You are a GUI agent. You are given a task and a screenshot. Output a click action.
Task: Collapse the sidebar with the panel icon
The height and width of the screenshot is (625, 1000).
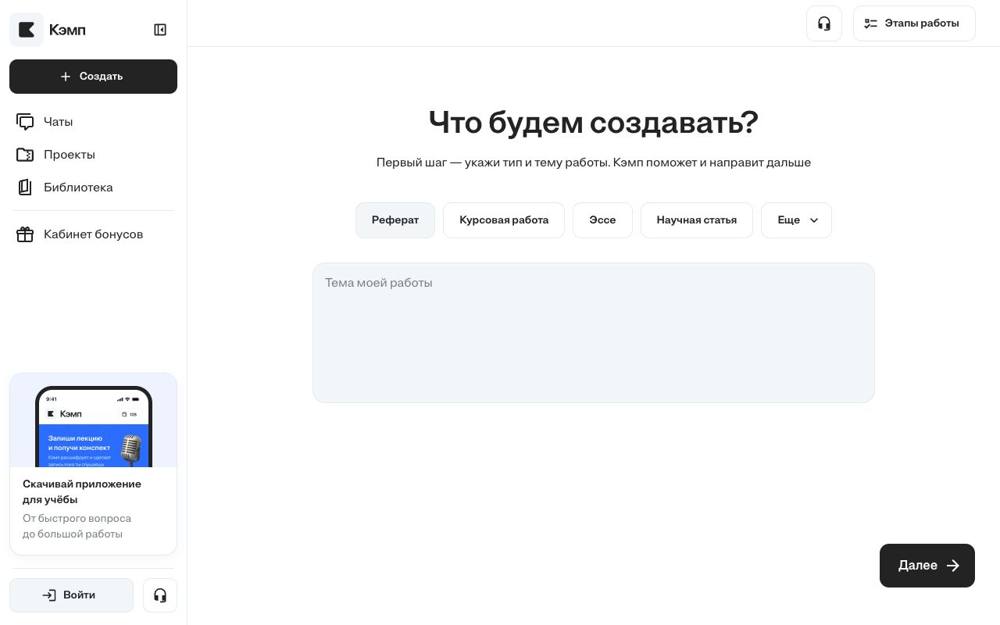[x=160, y=30]
